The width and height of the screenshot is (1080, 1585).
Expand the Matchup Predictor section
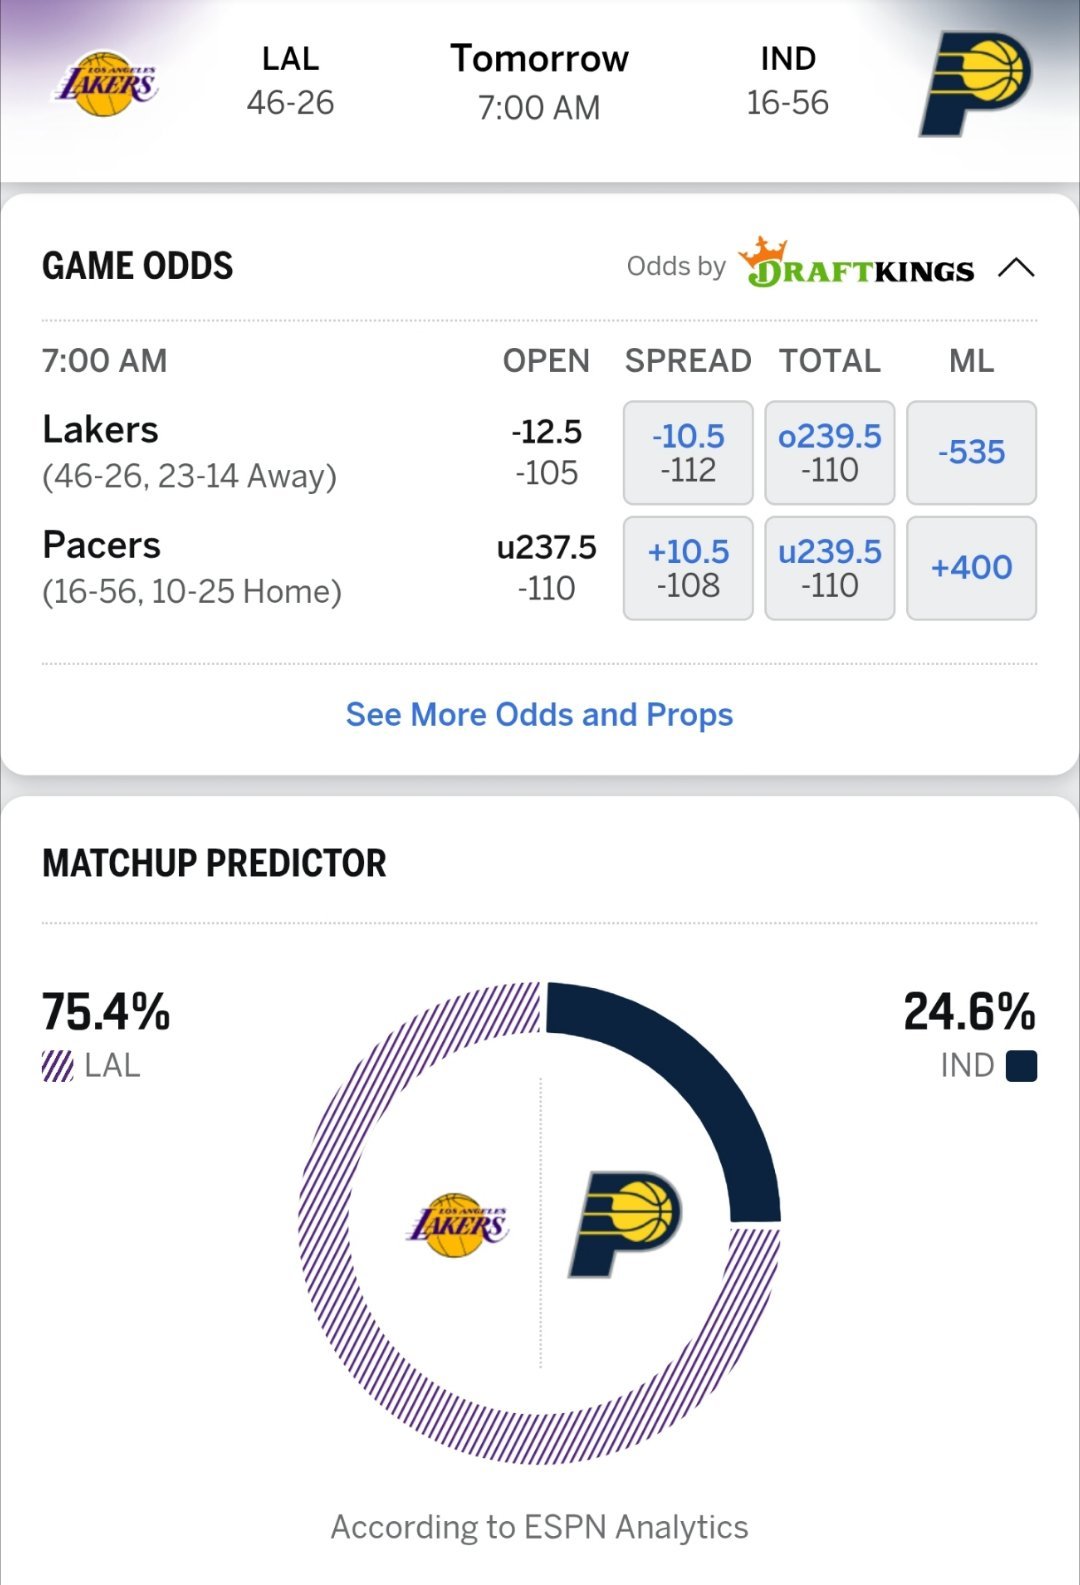click(214, 864)
